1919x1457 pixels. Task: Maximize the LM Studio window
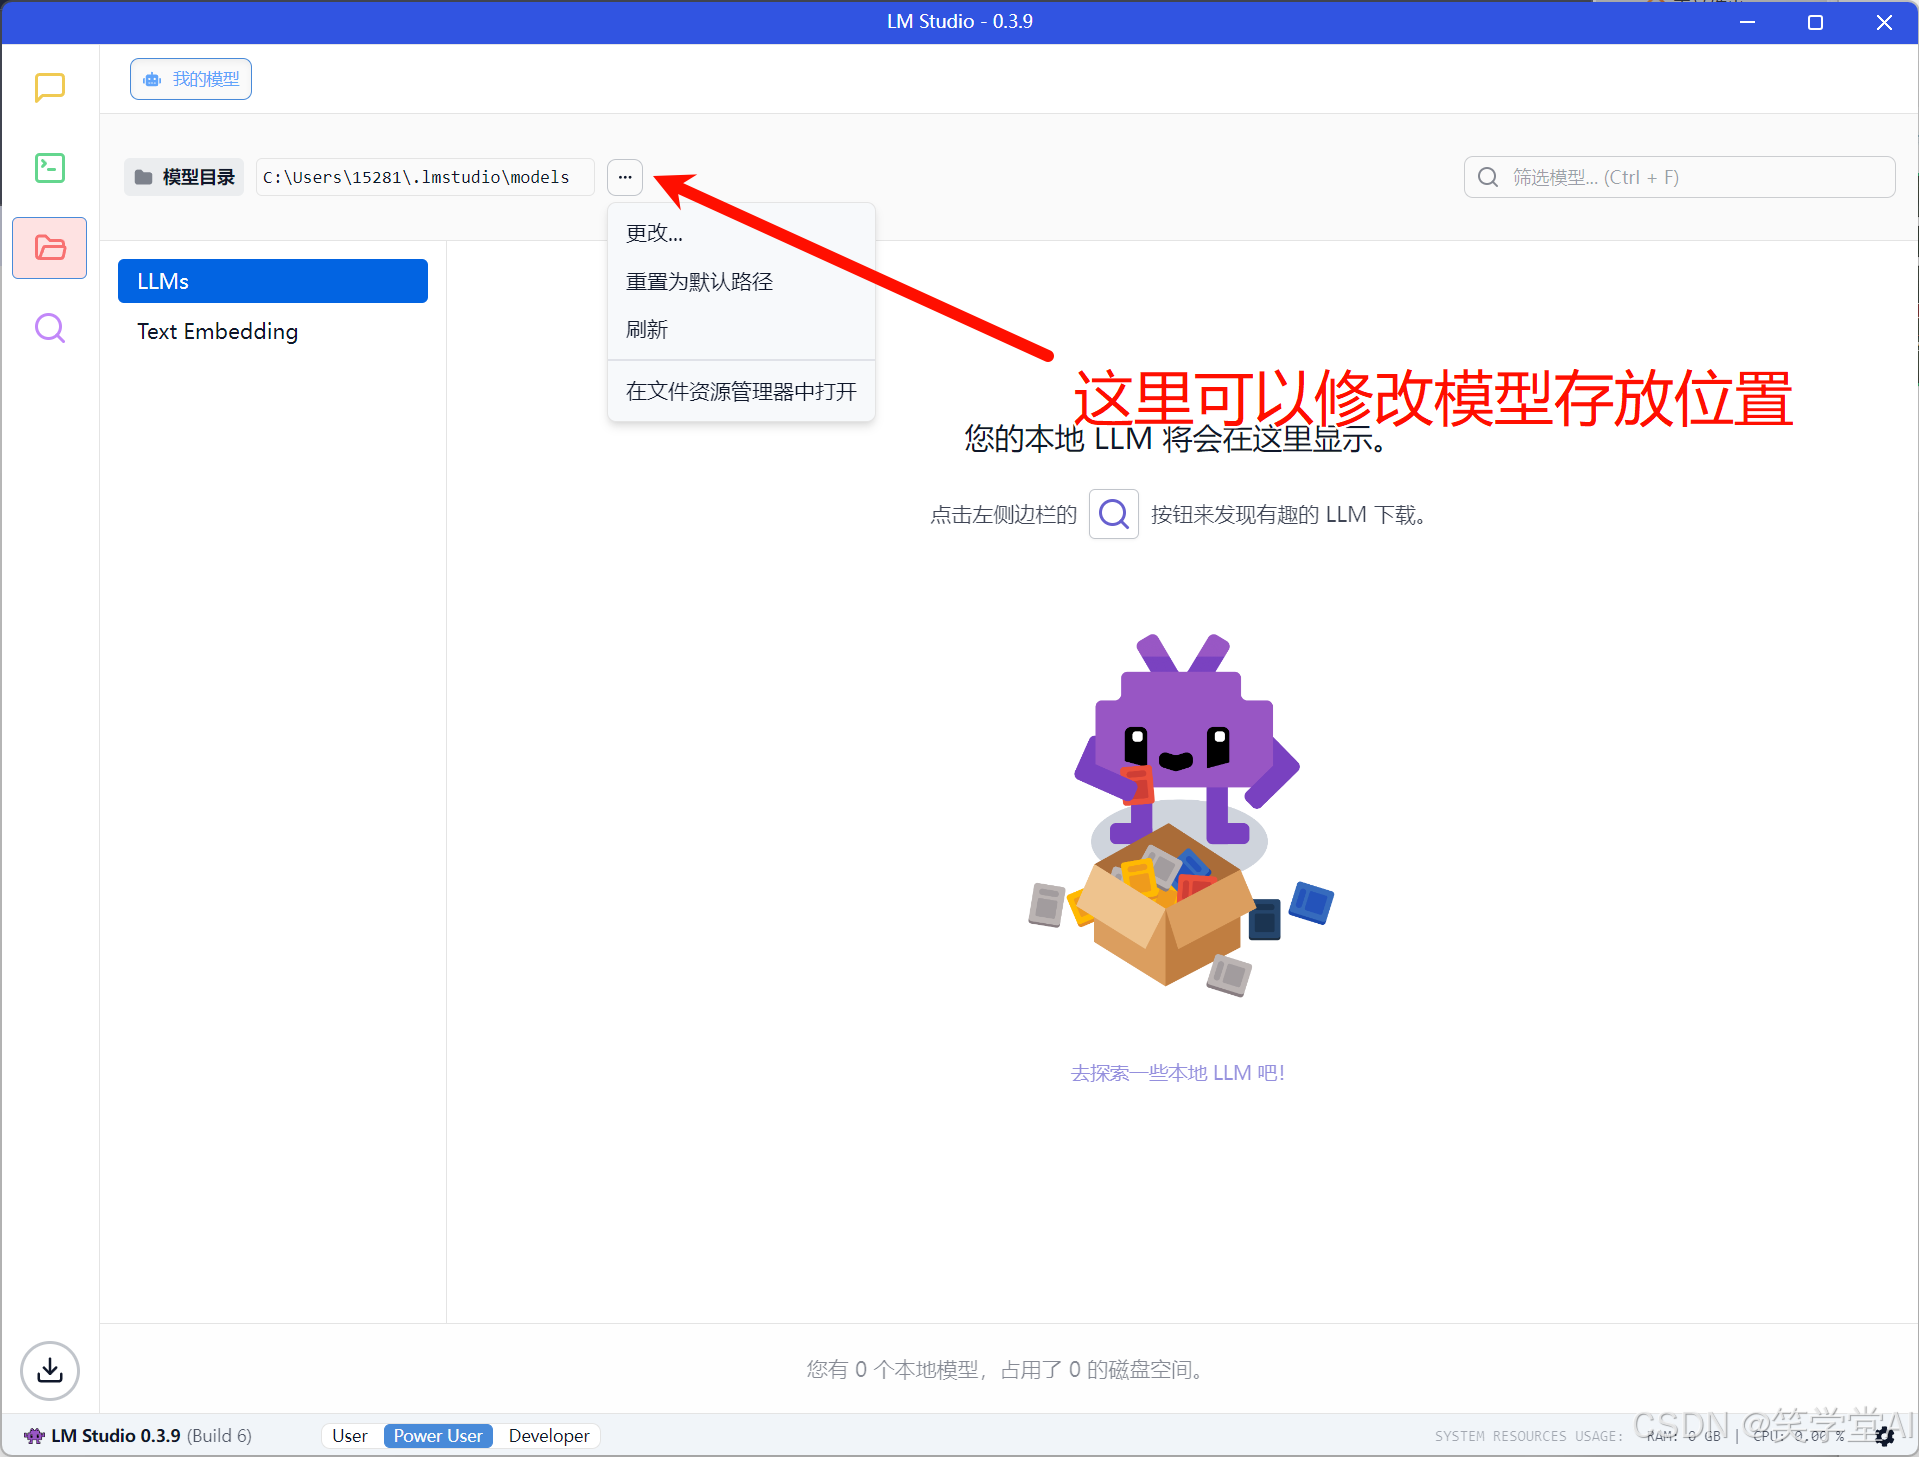tap(1816, 22)
